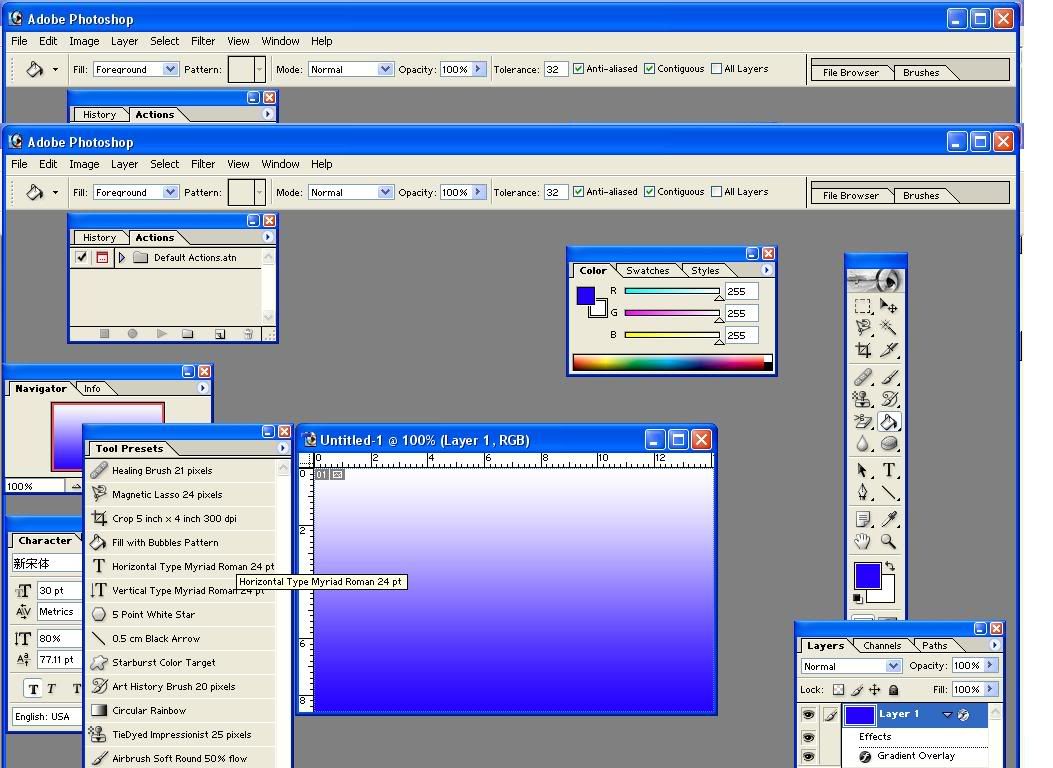
Task: Select the Clone Stamp tool
Action: (x=863, y=399)
